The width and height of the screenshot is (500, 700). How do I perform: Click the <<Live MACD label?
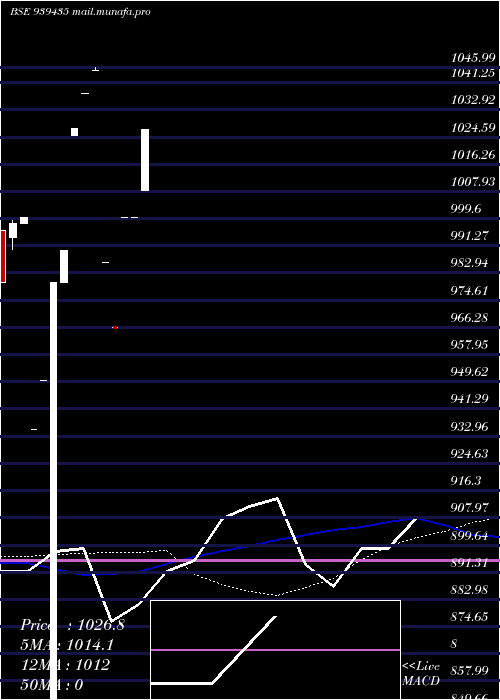click(421, 674)
